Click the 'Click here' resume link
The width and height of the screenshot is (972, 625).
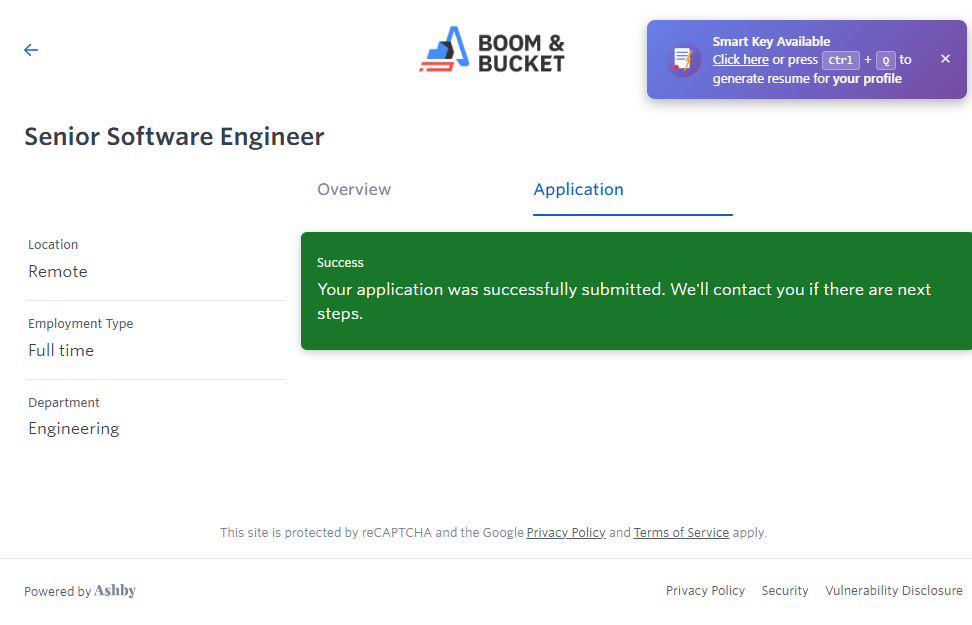point(740,60)
